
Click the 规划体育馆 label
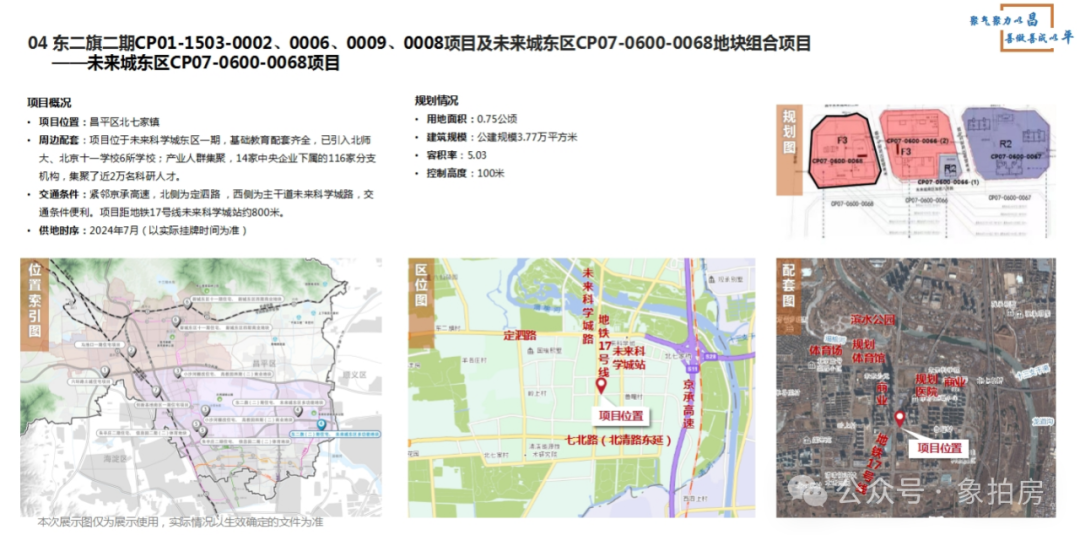(x=869, y=350)
